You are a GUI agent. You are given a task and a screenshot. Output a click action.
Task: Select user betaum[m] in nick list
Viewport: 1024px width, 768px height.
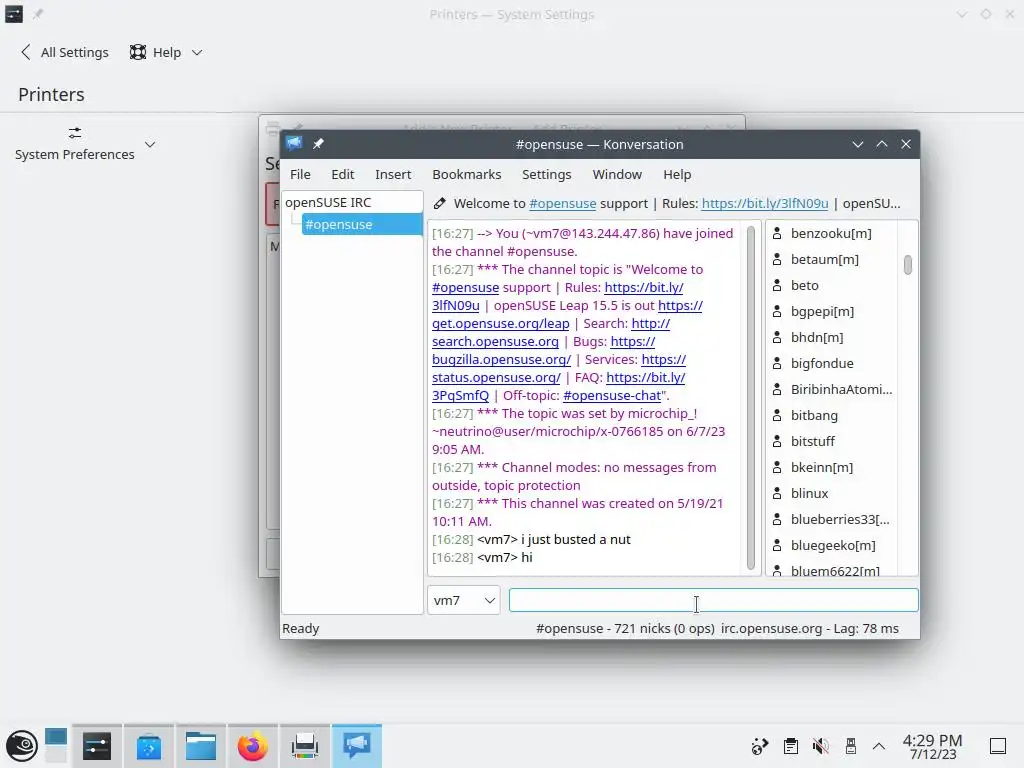(824, 259)
